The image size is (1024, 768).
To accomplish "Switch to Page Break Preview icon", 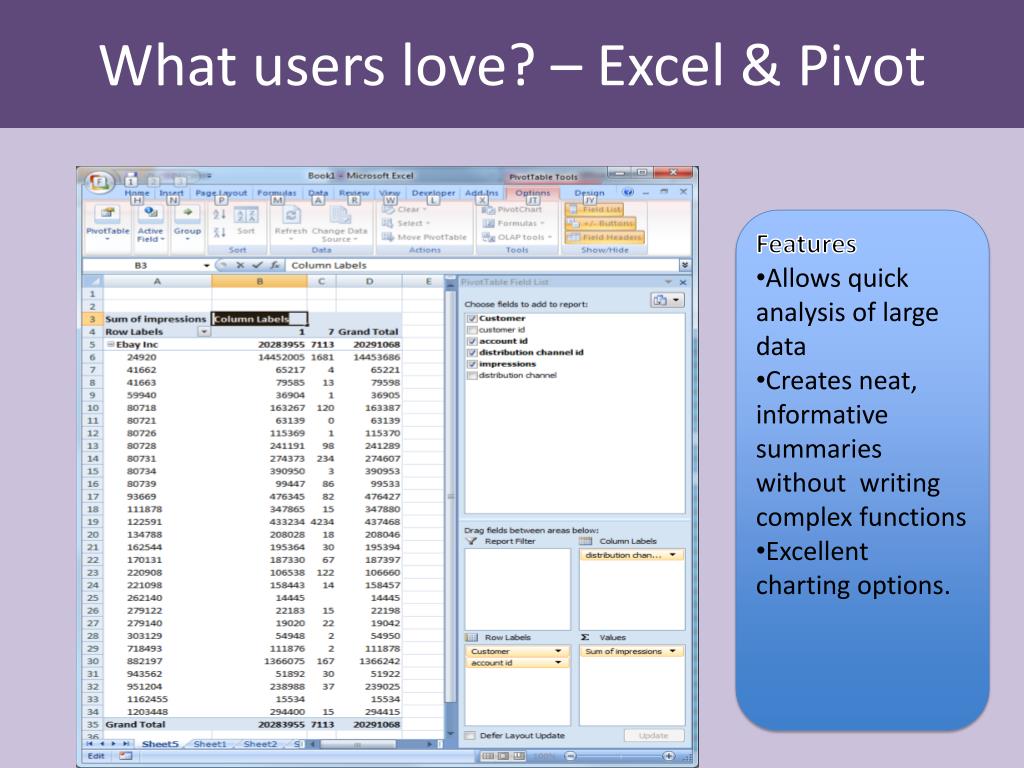I will pyautogui.click(x=519, y=756).
